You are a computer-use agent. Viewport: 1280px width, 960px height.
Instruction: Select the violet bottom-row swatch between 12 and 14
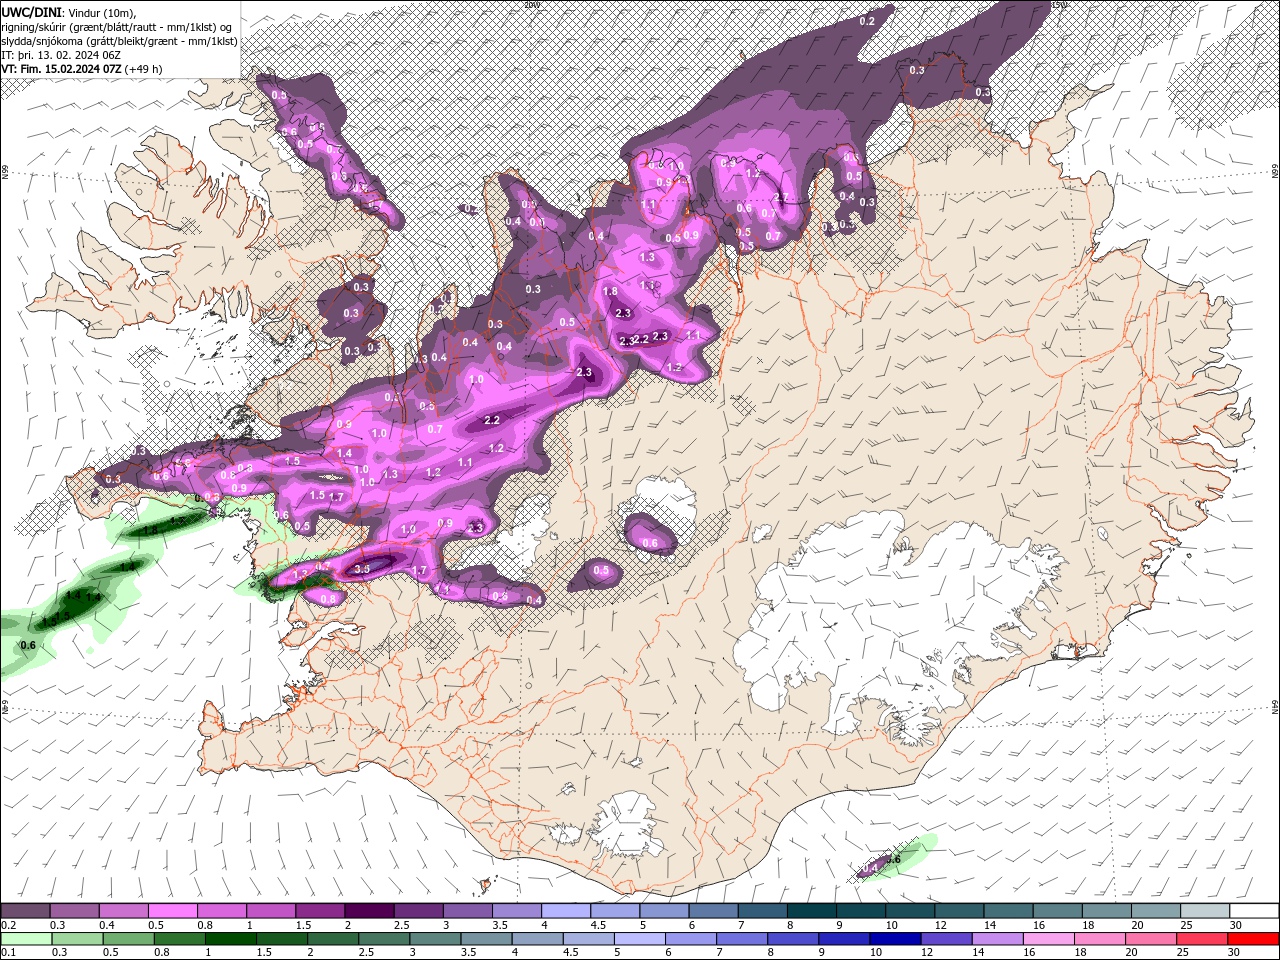(946, 939)
